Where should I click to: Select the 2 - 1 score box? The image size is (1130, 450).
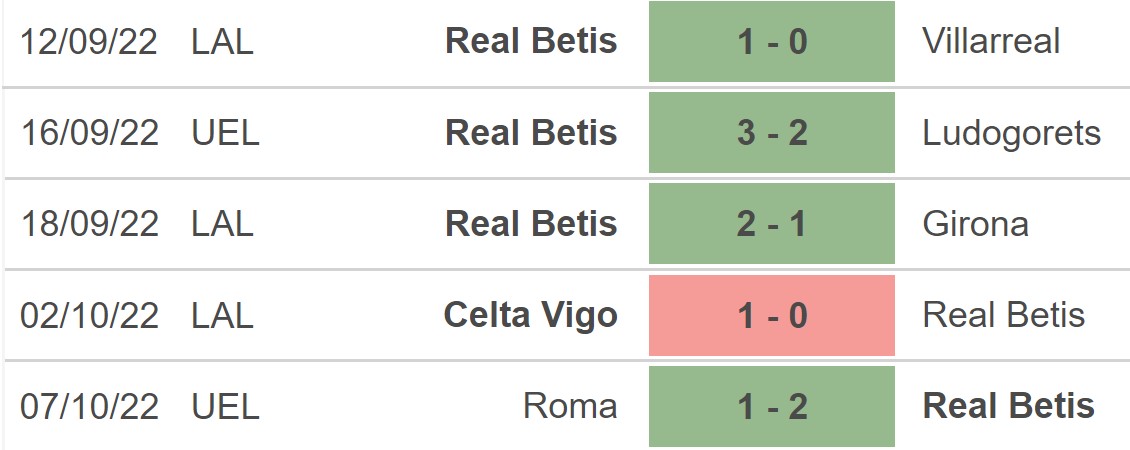(771, 224)
